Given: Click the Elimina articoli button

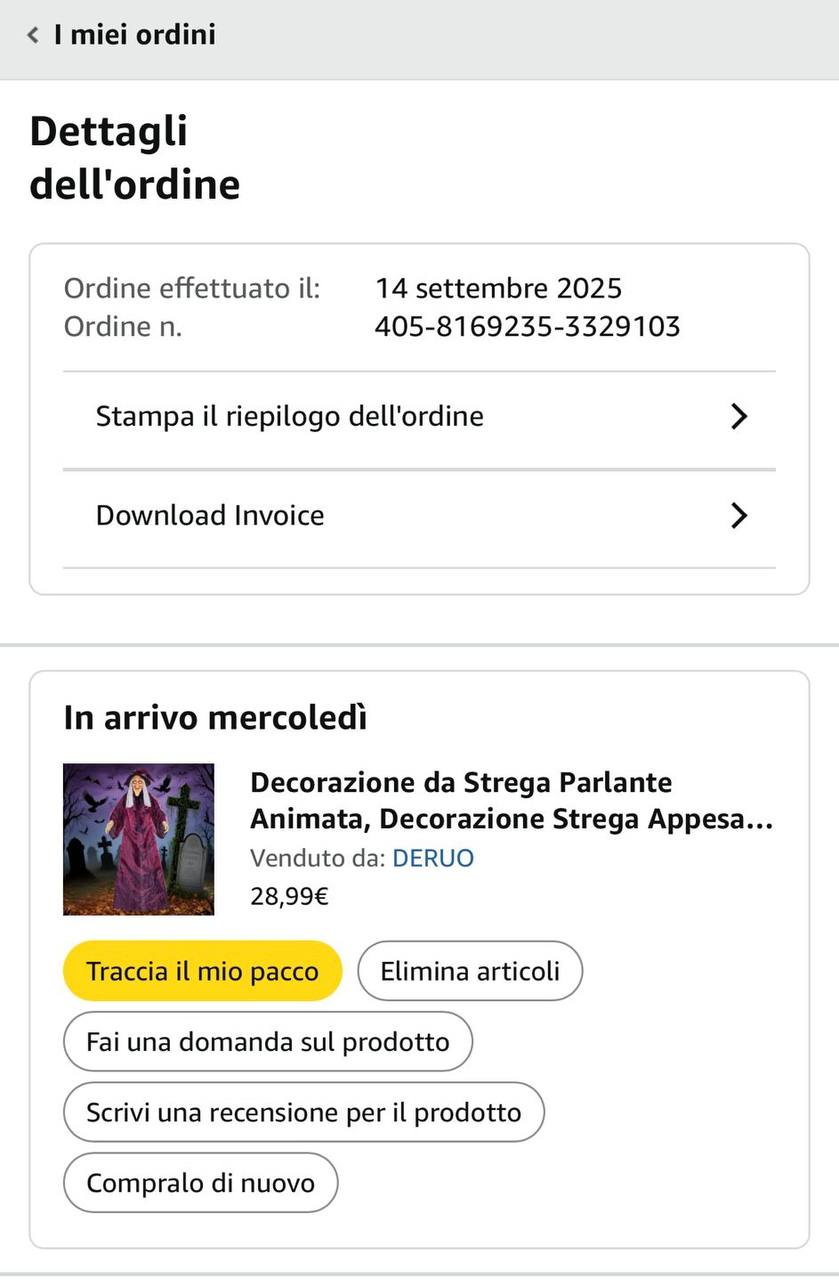Looking at the screenshot, I should [x=469, y=971].
